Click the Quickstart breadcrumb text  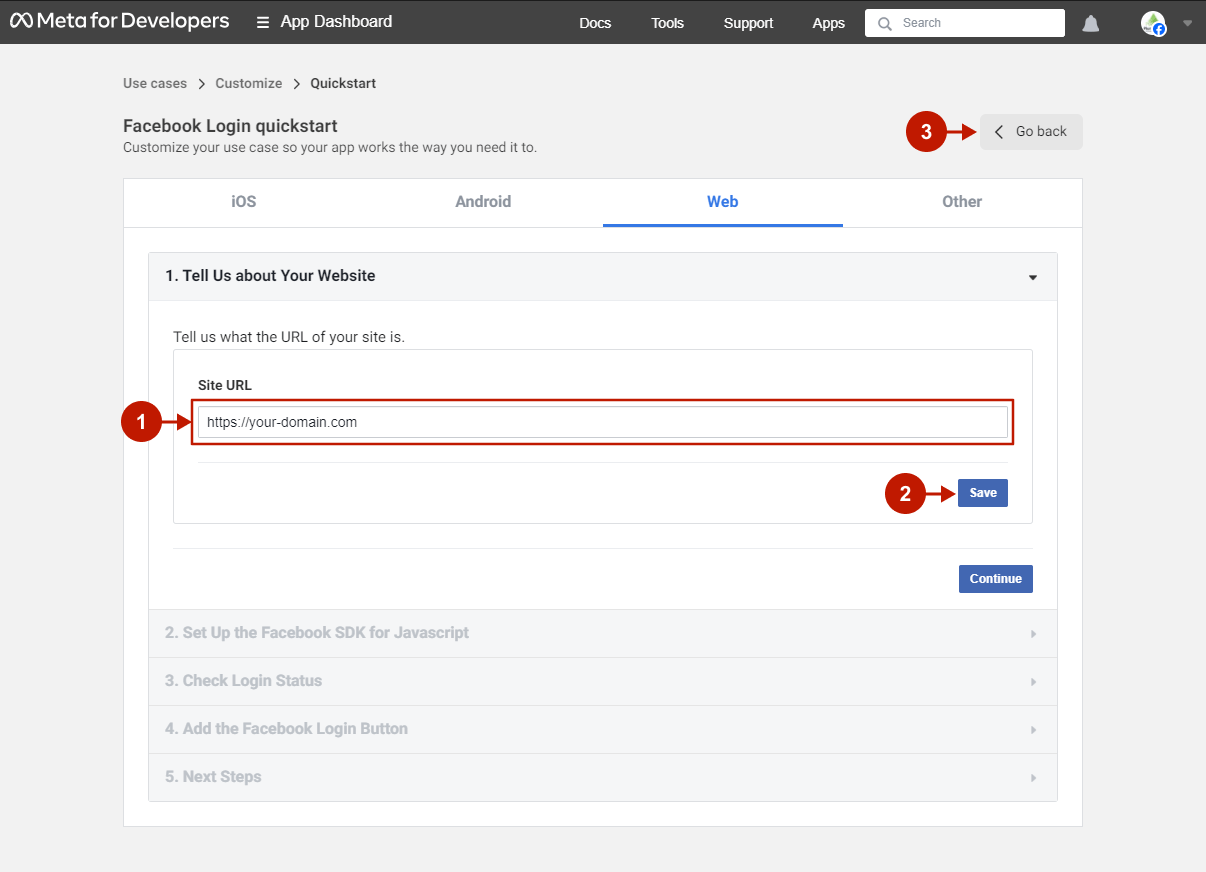(x=343, y=83)
